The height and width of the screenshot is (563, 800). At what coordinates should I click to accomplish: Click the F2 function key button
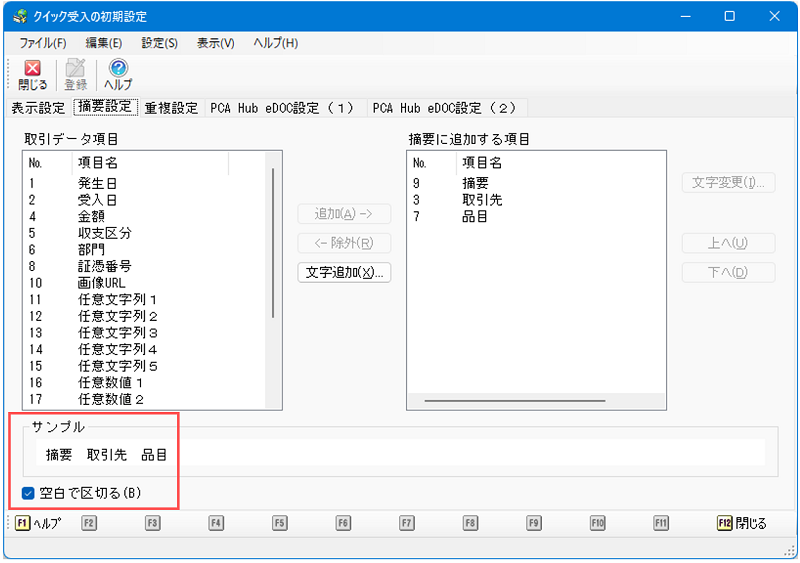89,523
